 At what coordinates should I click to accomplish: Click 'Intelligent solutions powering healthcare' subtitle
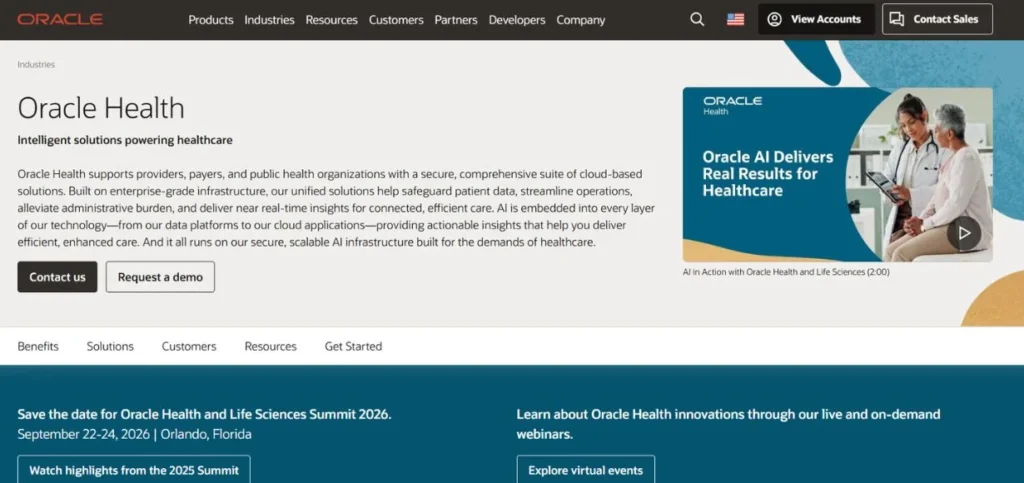tap(125, 140)
